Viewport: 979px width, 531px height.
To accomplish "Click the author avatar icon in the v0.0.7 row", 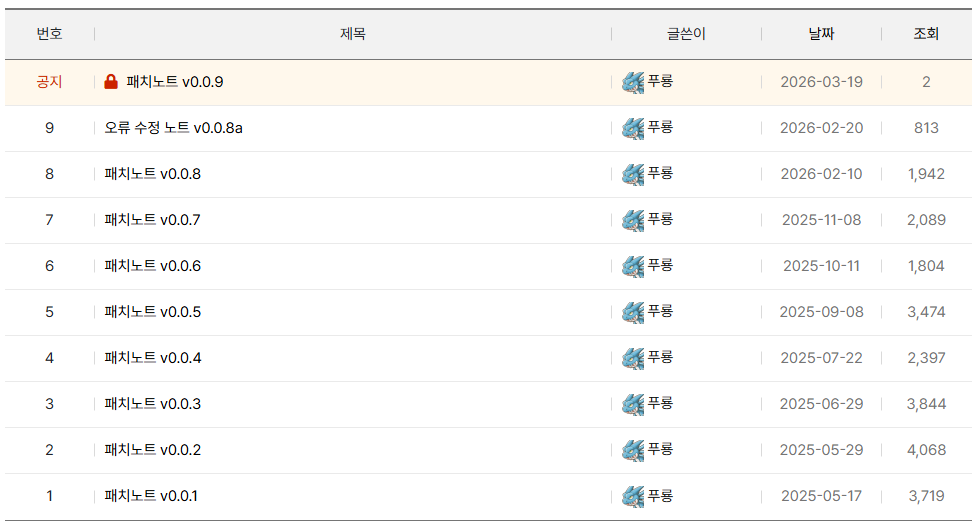I will [632, 220].
